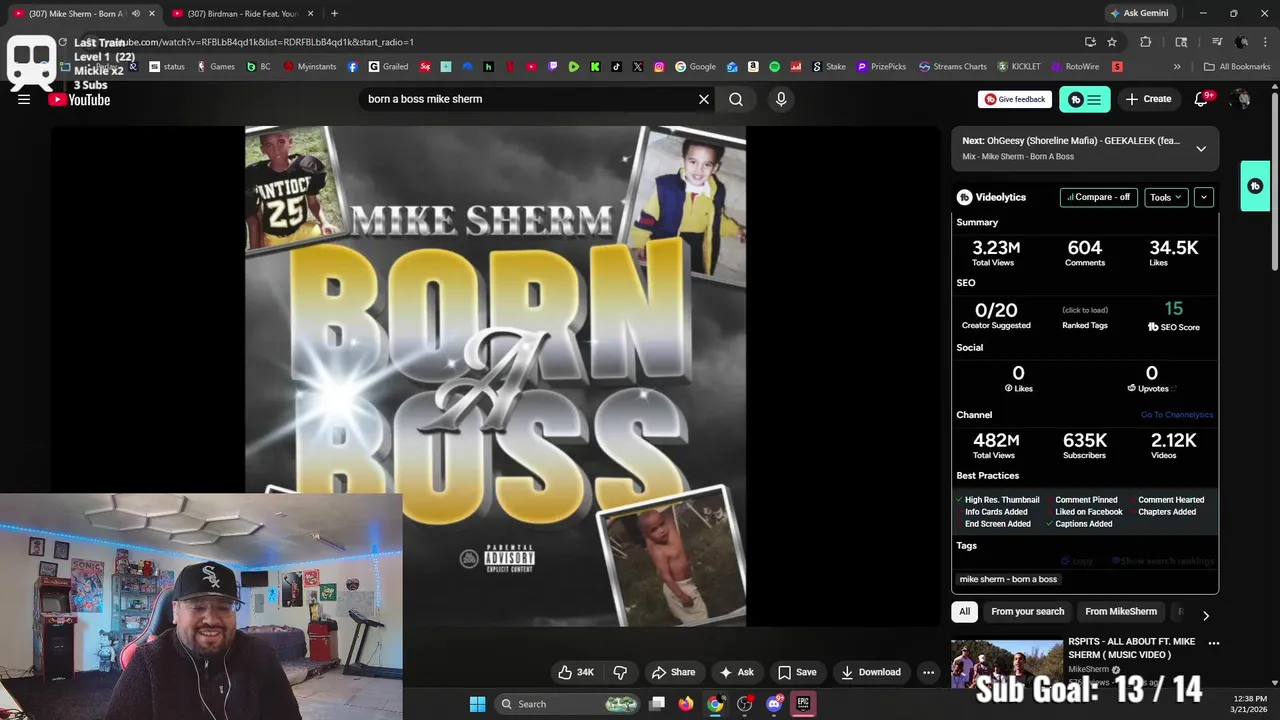This screenshot has width=1280, height=720.
Task: Open the Kick bookmark icon
Action: click(595, 67)
